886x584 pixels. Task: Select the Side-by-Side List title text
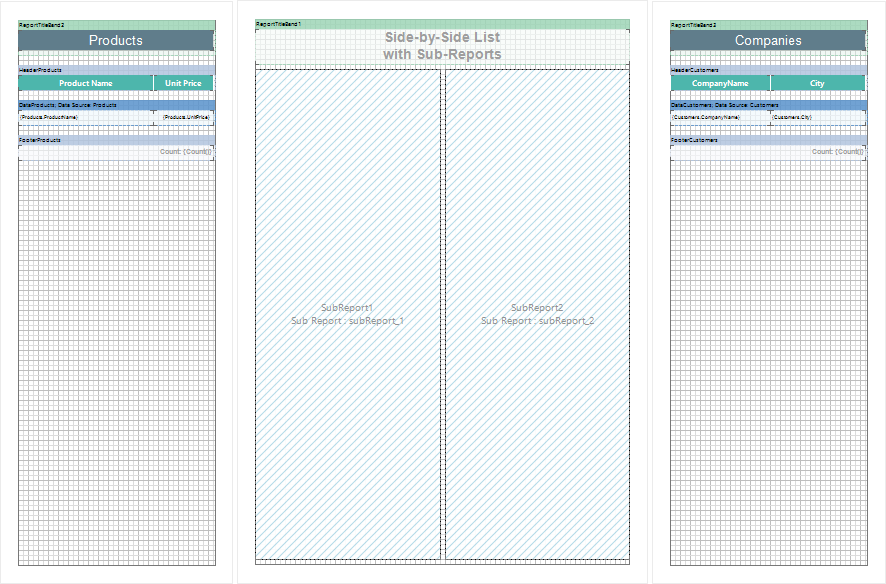click(x=442, y=46)
